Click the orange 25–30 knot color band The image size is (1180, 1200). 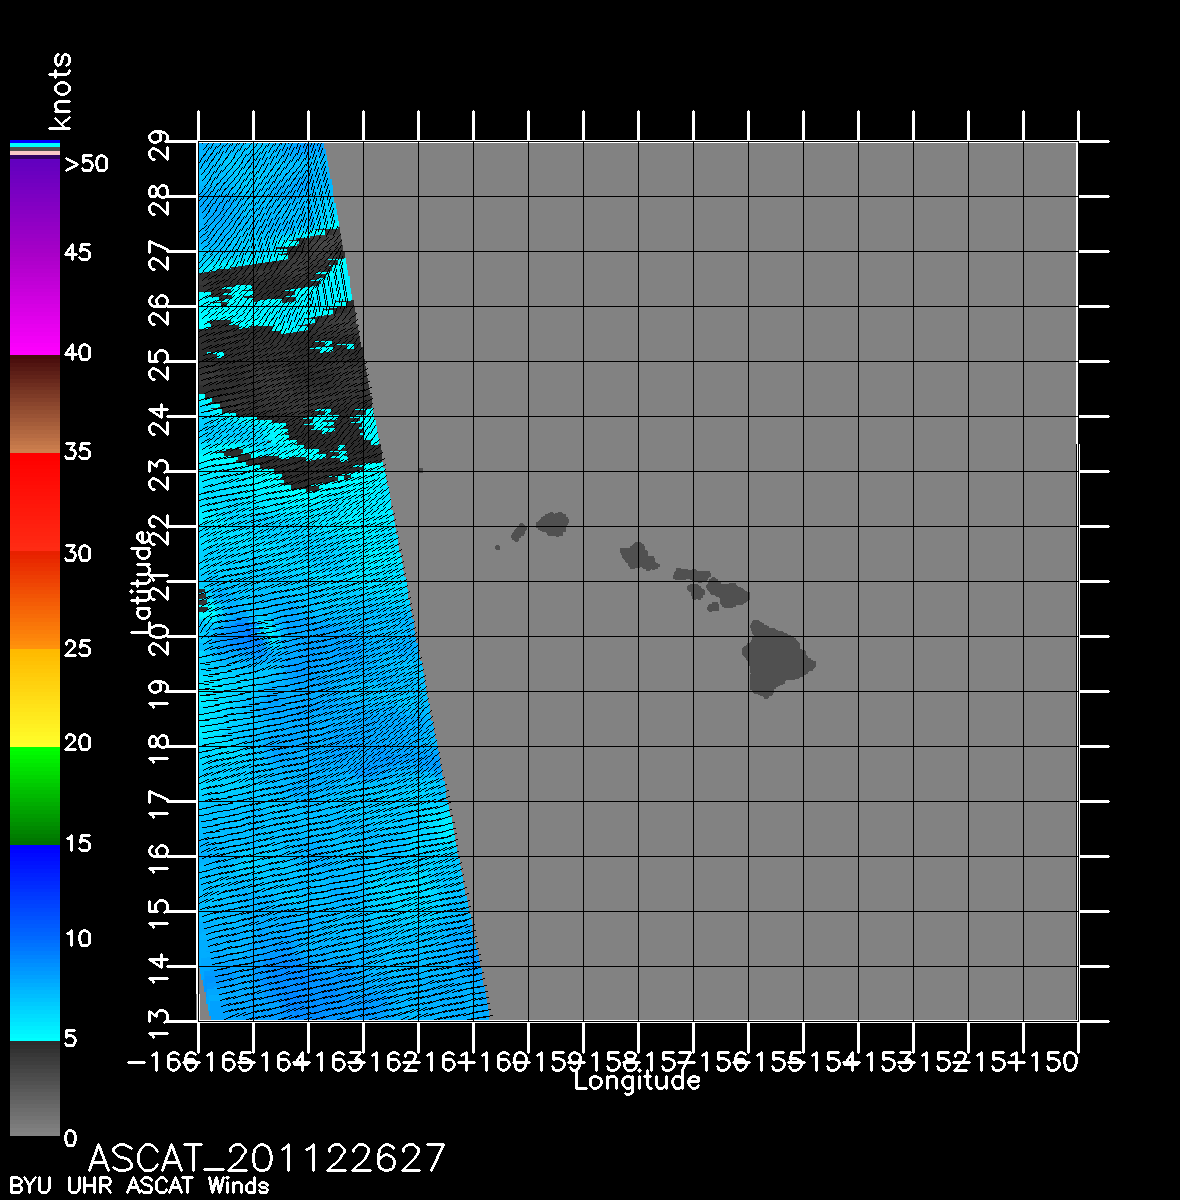click(x=34, y=600)
